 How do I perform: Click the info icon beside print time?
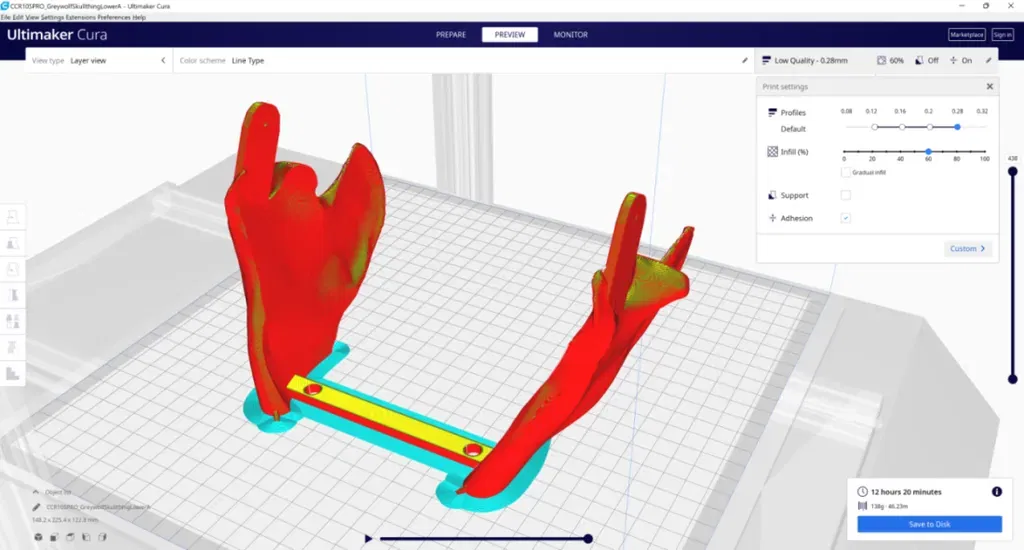(997, 492)
